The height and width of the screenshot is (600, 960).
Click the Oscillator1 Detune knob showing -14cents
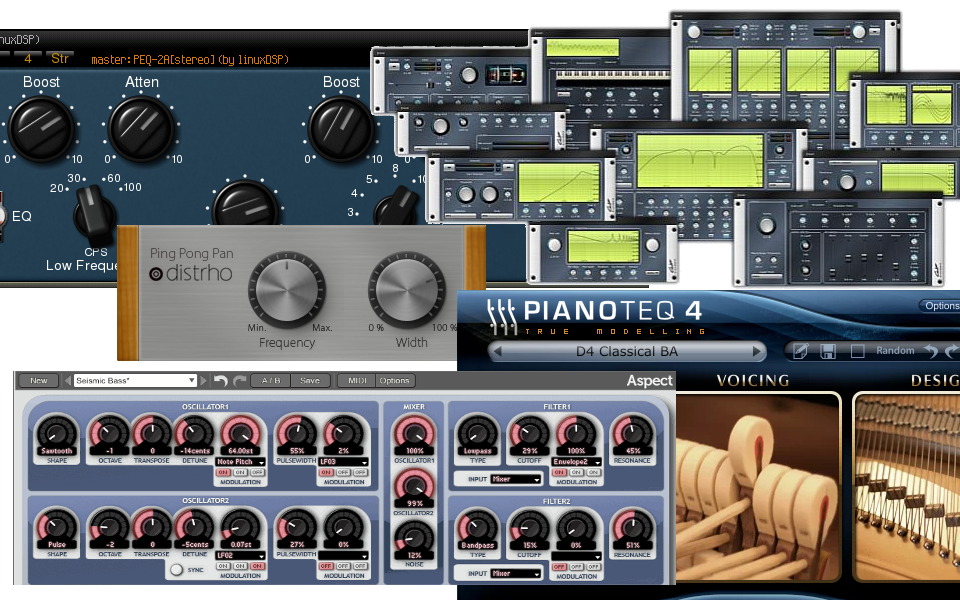[195, 432]
